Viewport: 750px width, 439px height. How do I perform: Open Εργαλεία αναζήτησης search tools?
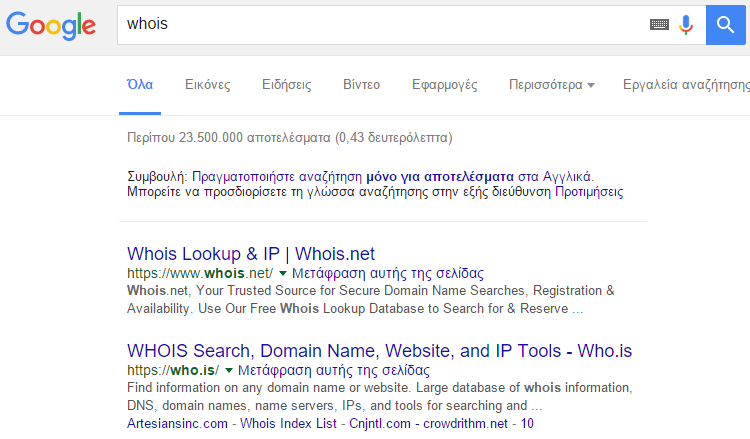pos(686,85)
